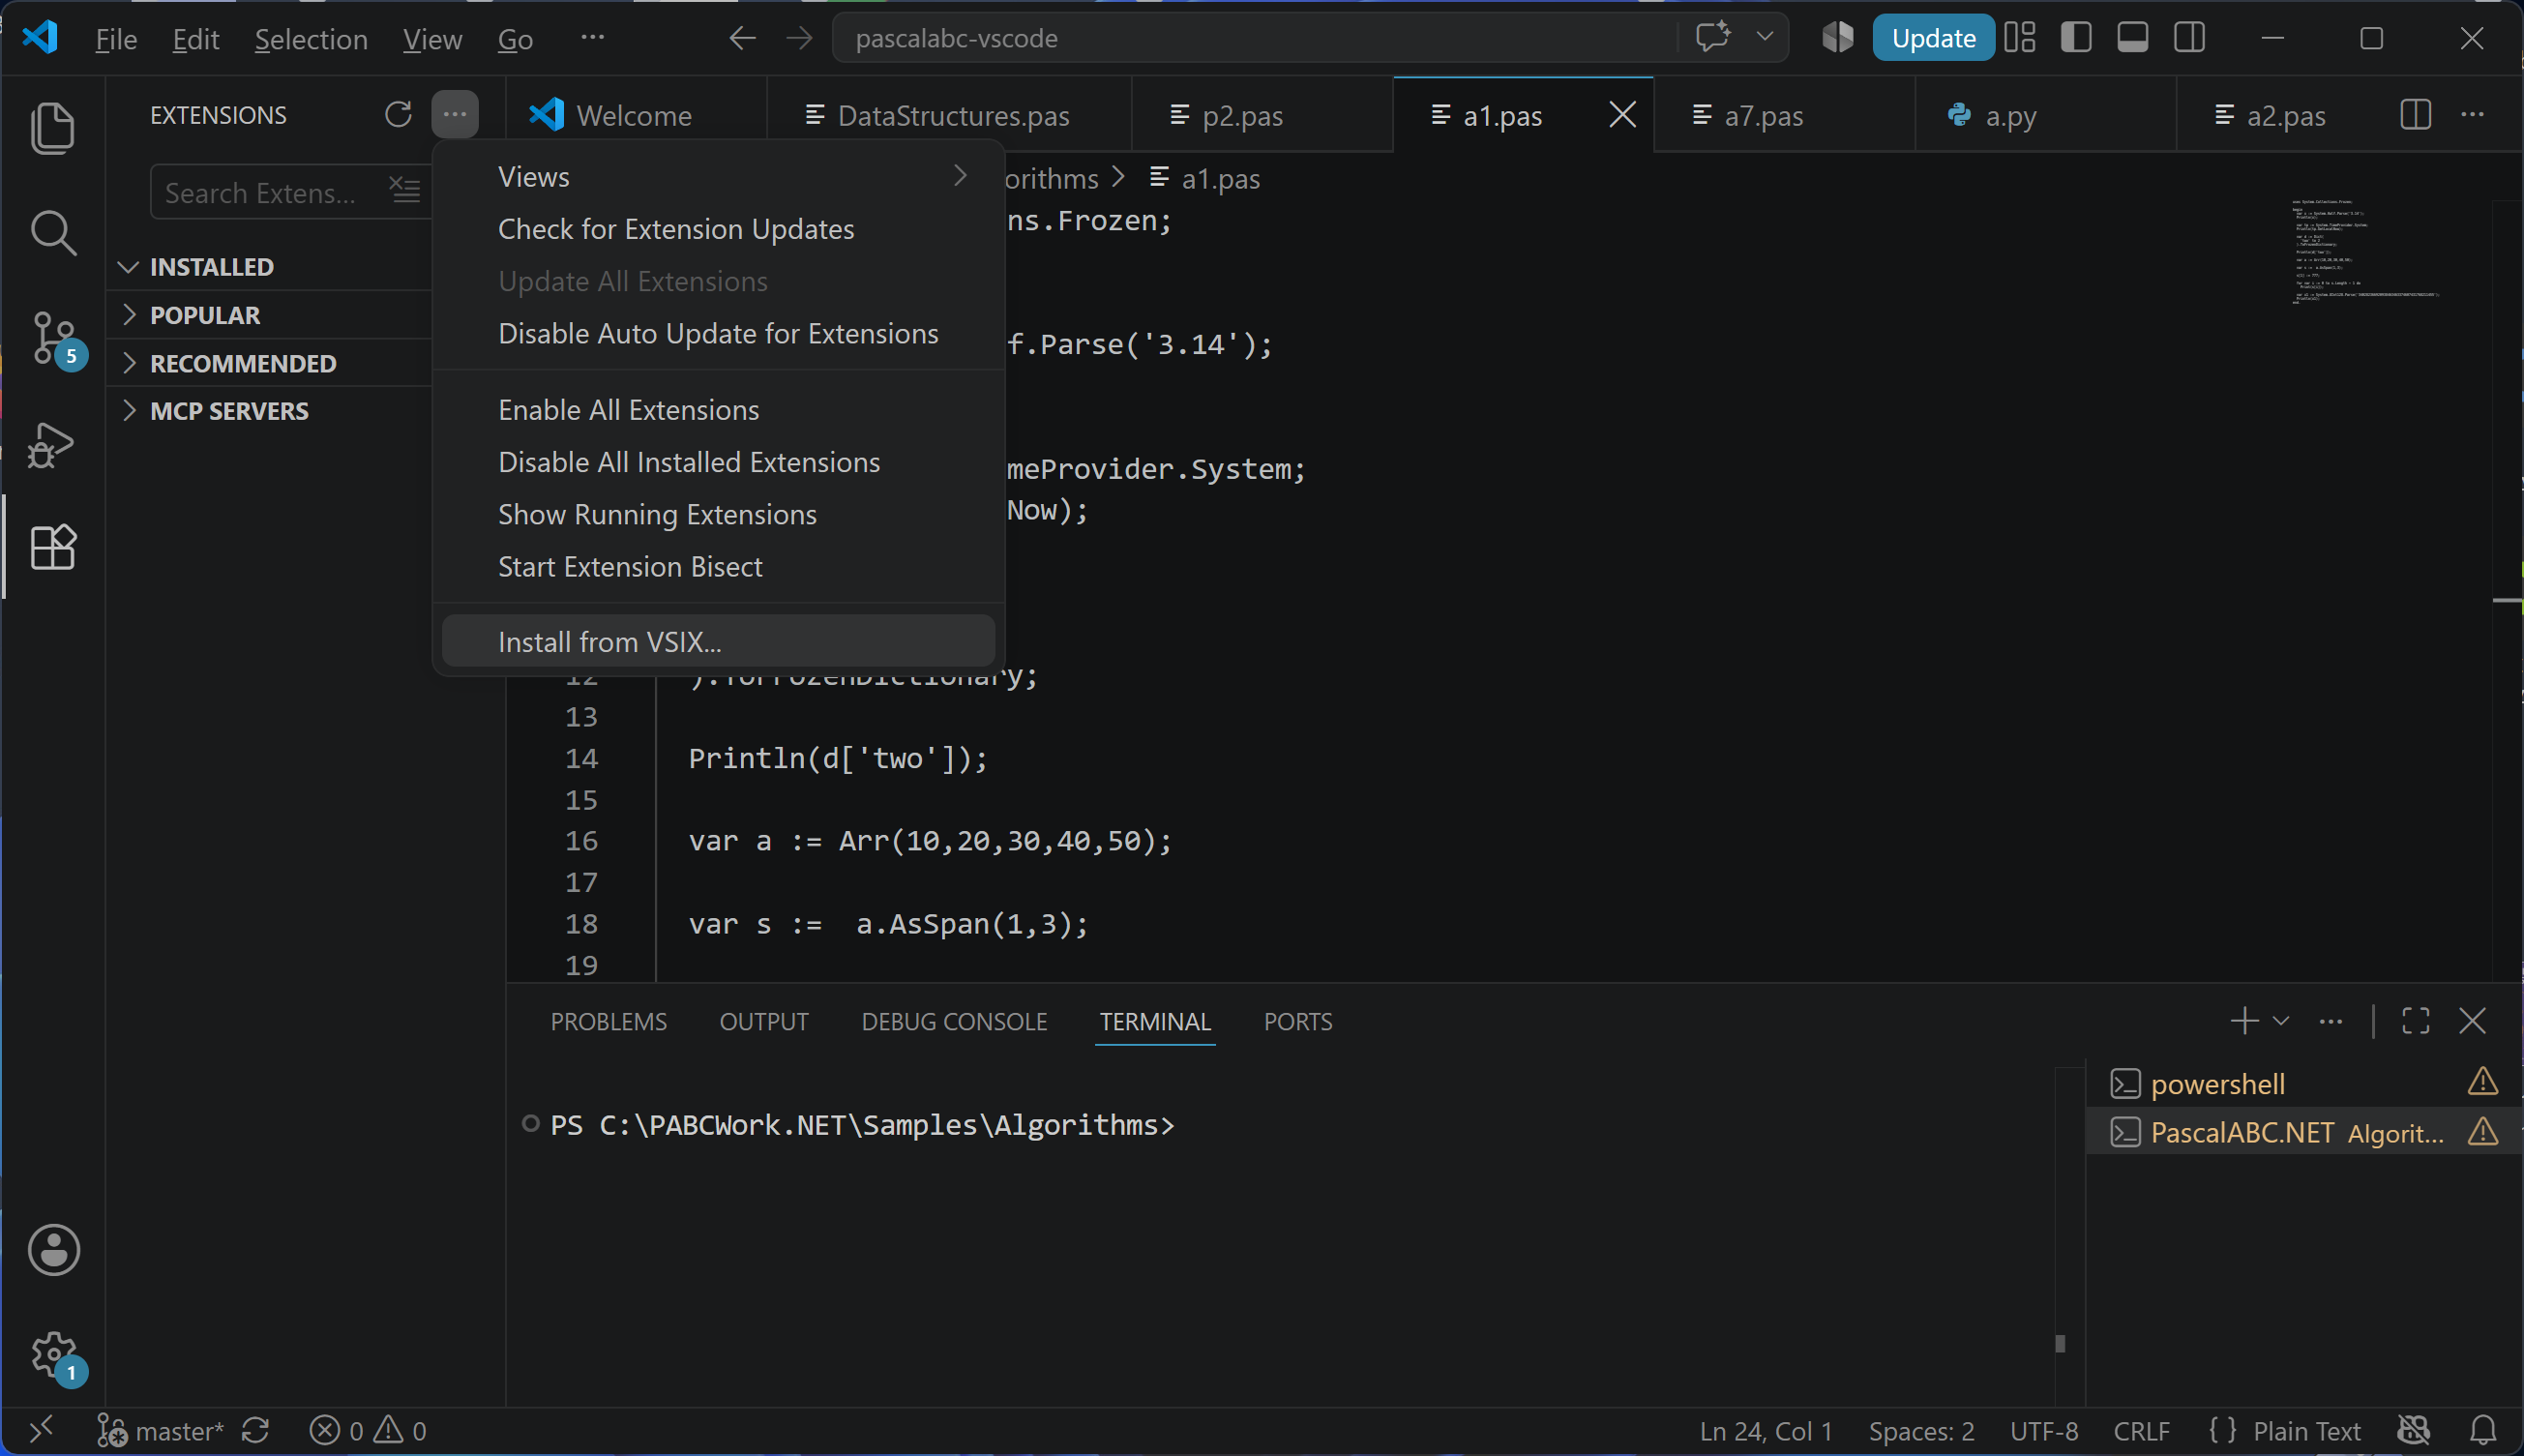Open notifications bell in status bar
This screenshot has height=1456, width=2524.
click(2483, 1431)
